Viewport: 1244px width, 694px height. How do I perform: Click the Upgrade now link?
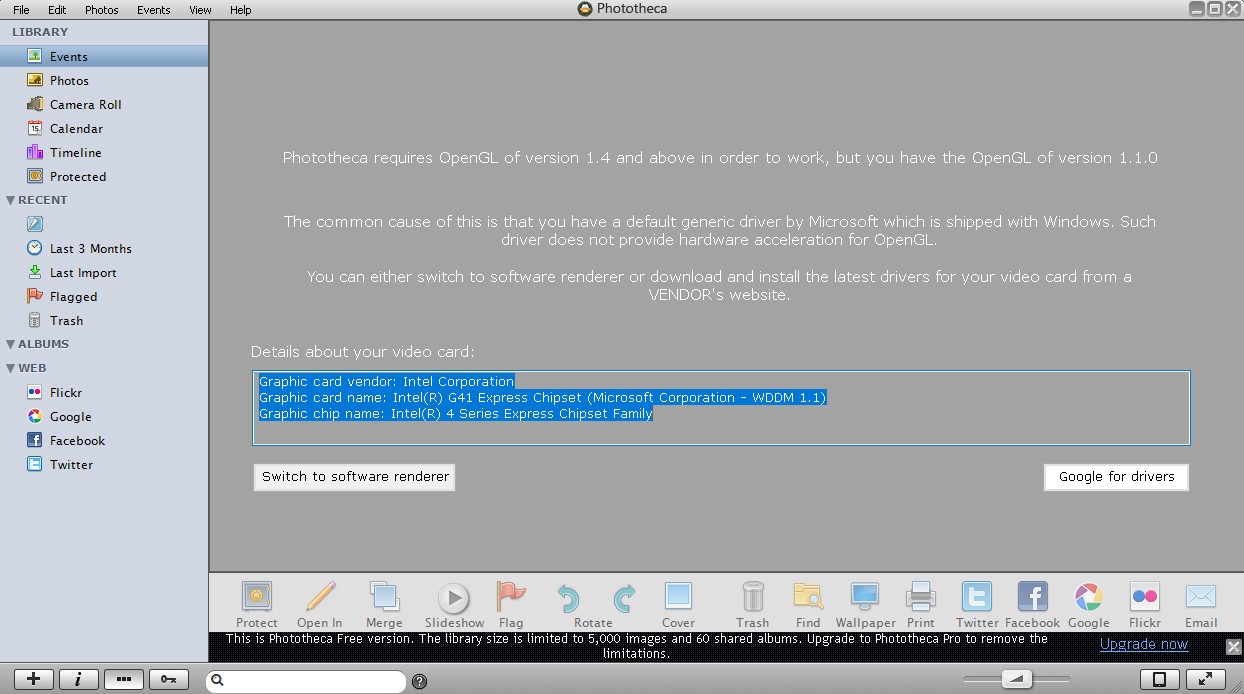tap(1143, 644)
